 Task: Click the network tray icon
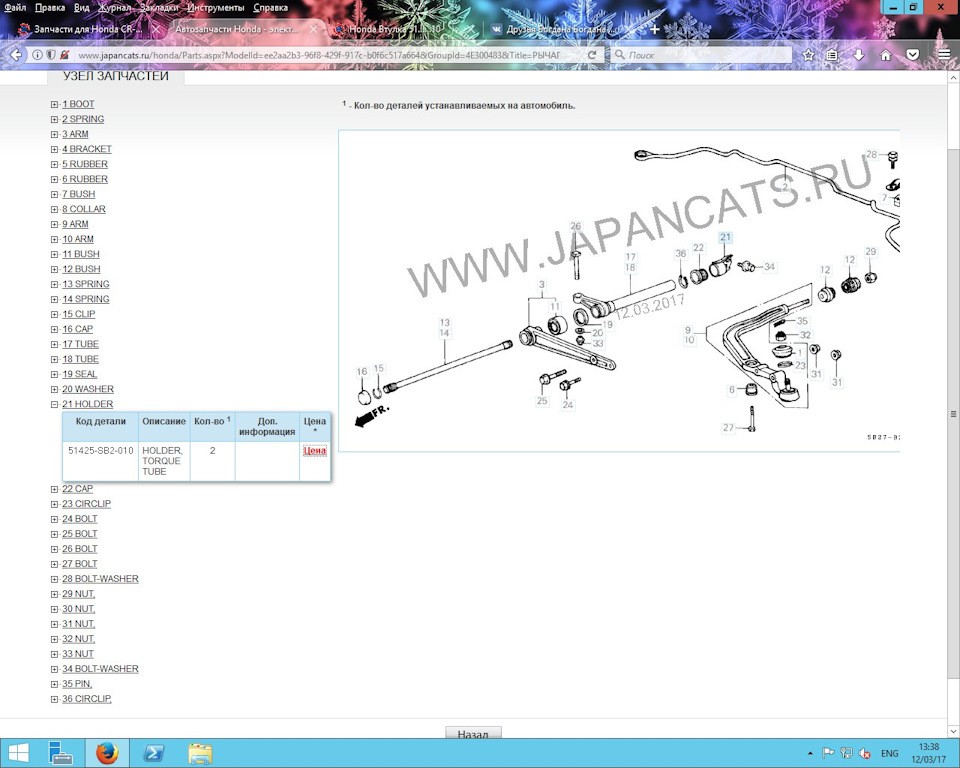[846, 753]
